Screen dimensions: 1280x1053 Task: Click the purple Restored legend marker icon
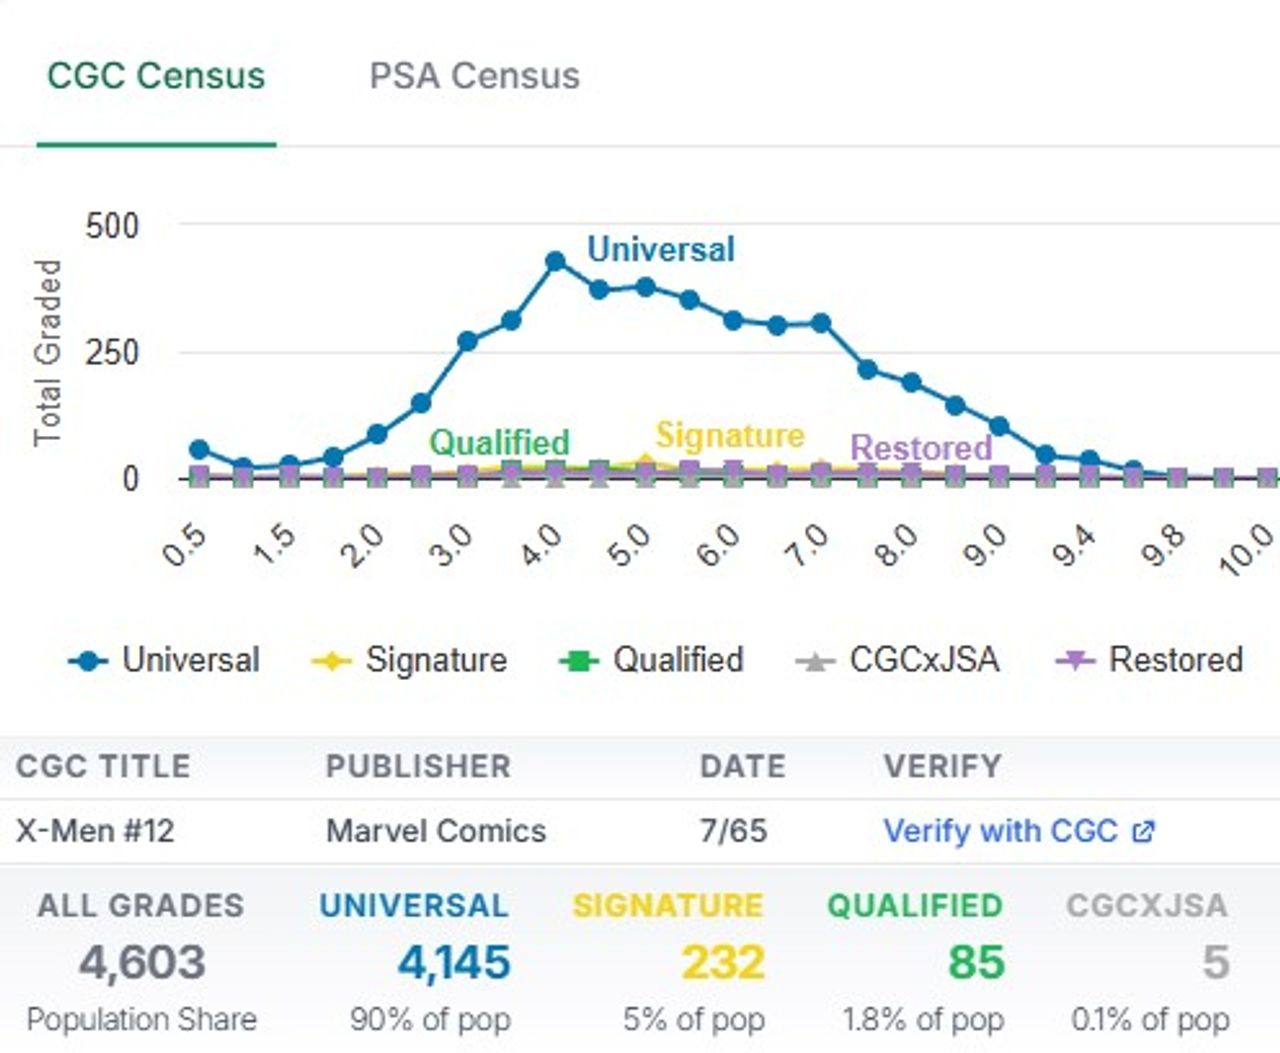tap(1075, 661)
